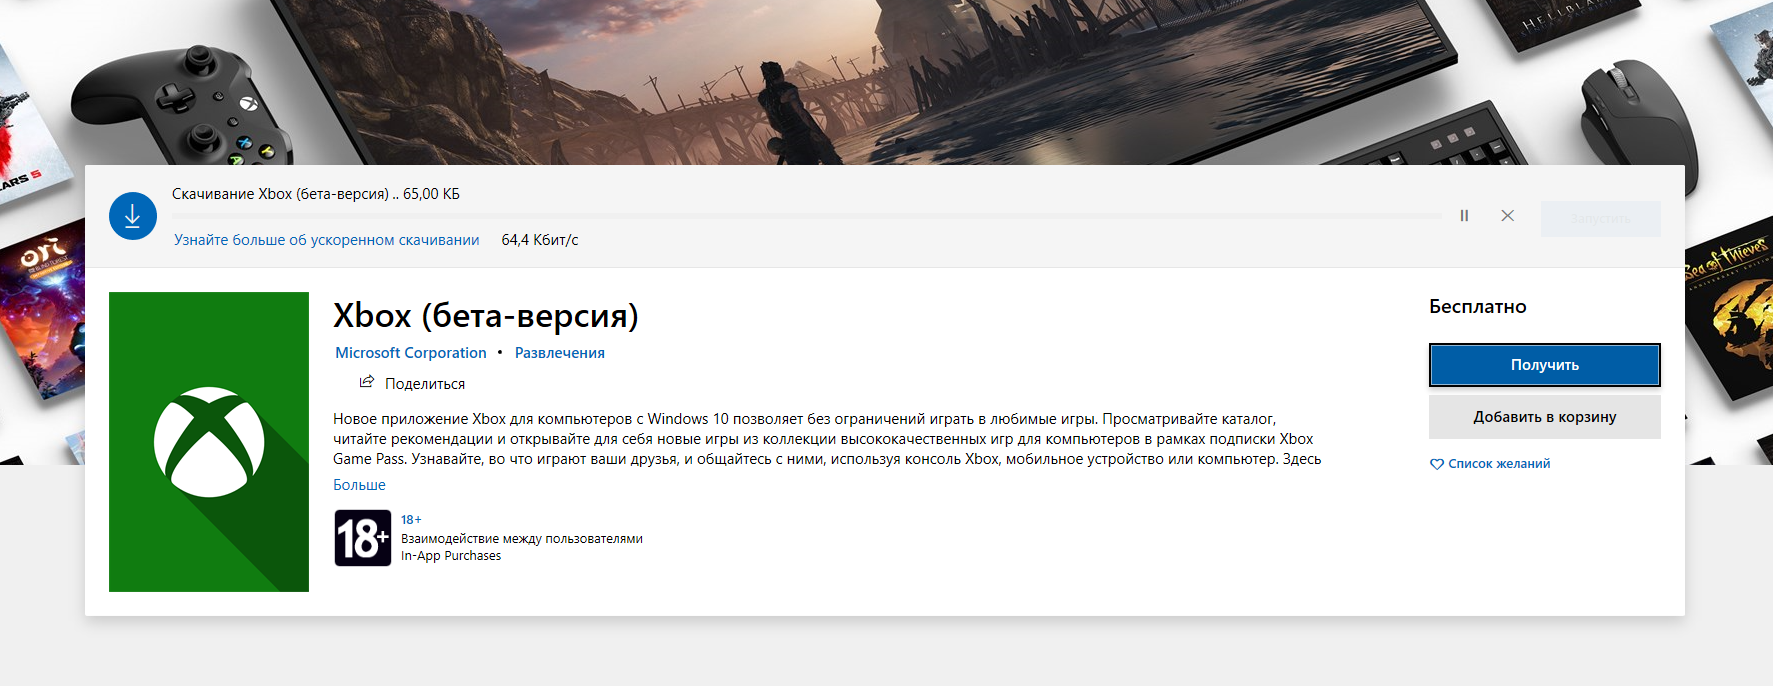Click the Xbox (бета-версия) title
Viewport: 1773px width, 686px height.
point(486,316)
